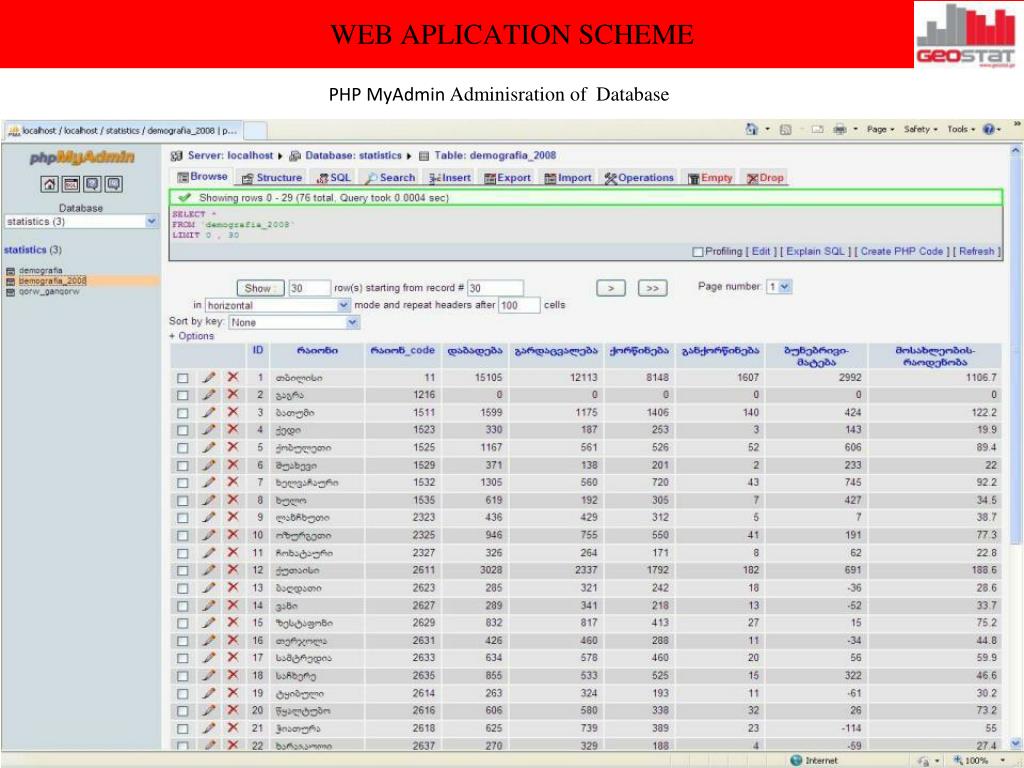Open the Database statistics (3) dropdown
1024x768 pixels.
click(x=81, y=221)
